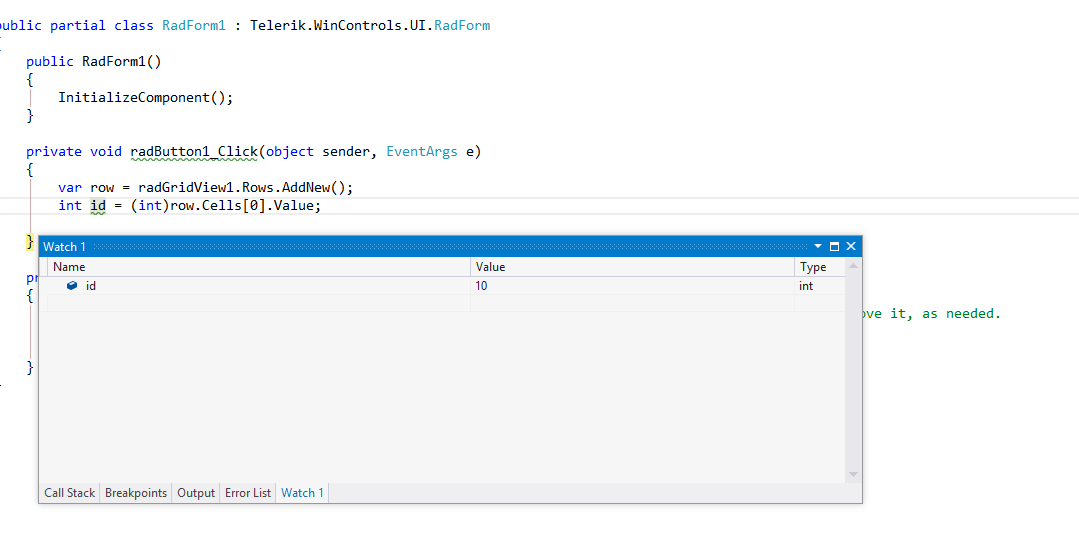Screen dimensions: 1079x555
Task: Click the watch list scroll up arrow
Action: pyautogui.click(x=853, y=266)
